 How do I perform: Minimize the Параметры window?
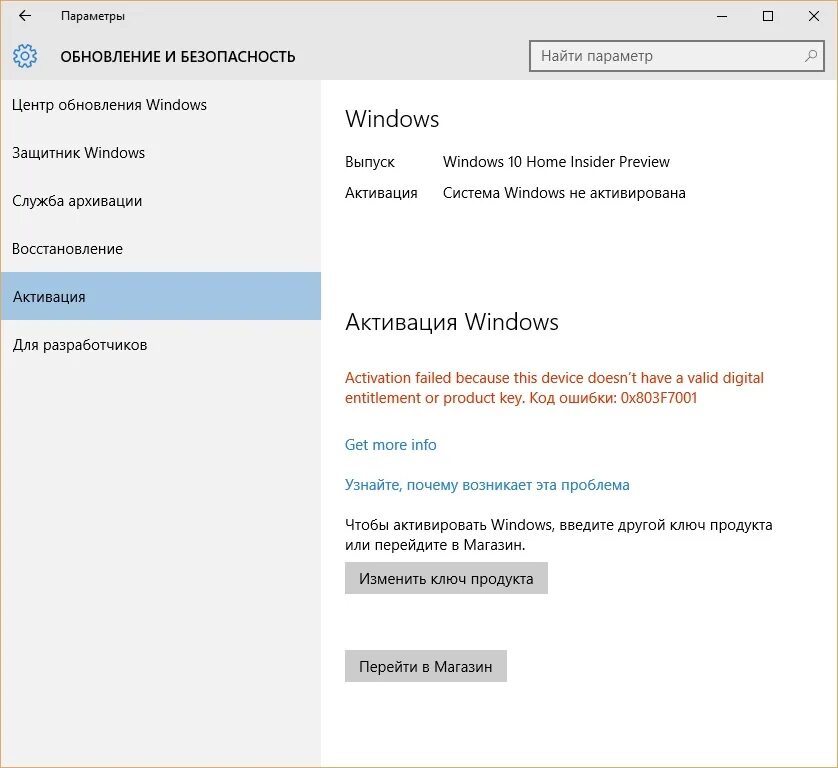pyautogui.click(x=722, y=17)
